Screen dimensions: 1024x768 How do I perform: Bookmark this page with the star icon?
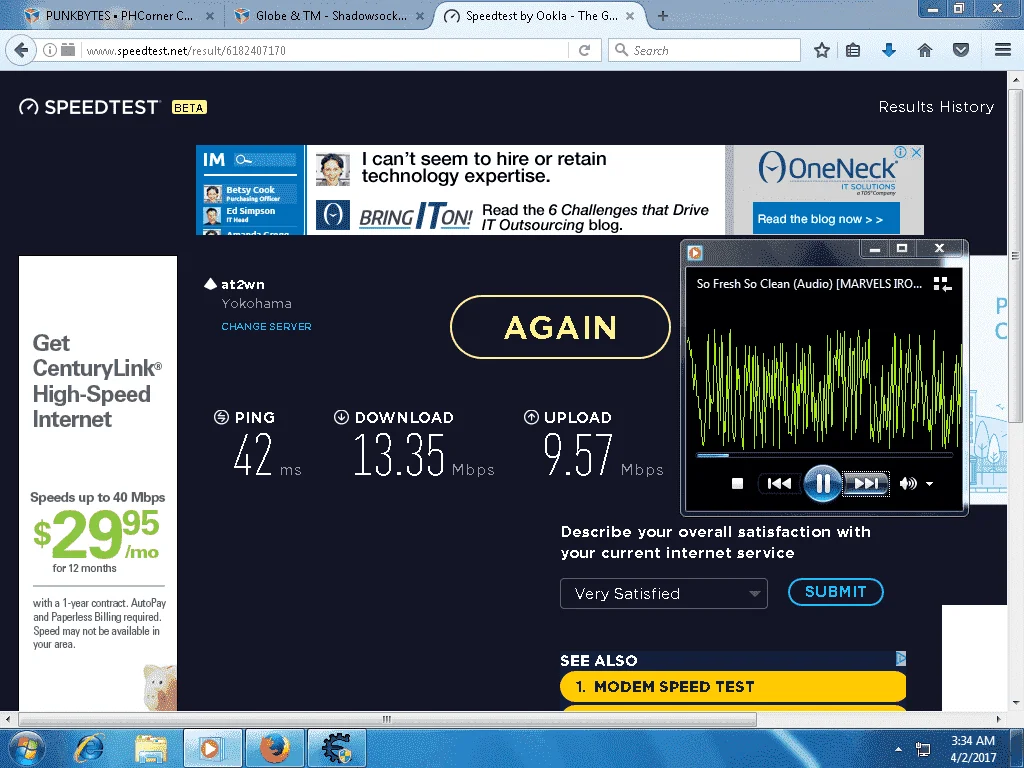(822, 50)
